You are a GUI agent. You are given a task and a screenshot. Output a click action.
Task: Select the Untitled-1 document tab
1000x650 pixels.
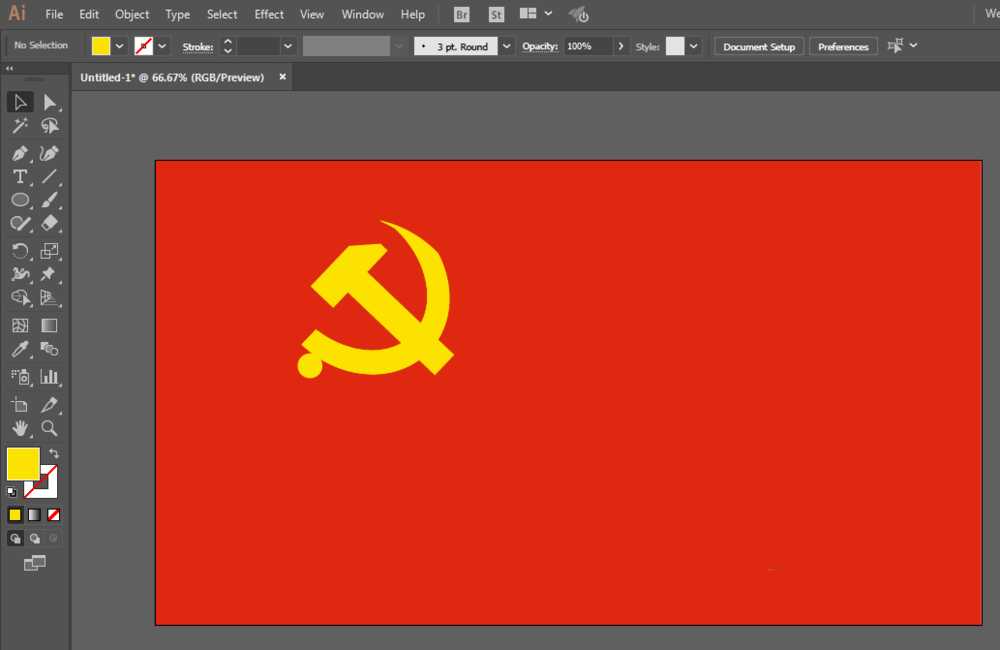(175, 76)
